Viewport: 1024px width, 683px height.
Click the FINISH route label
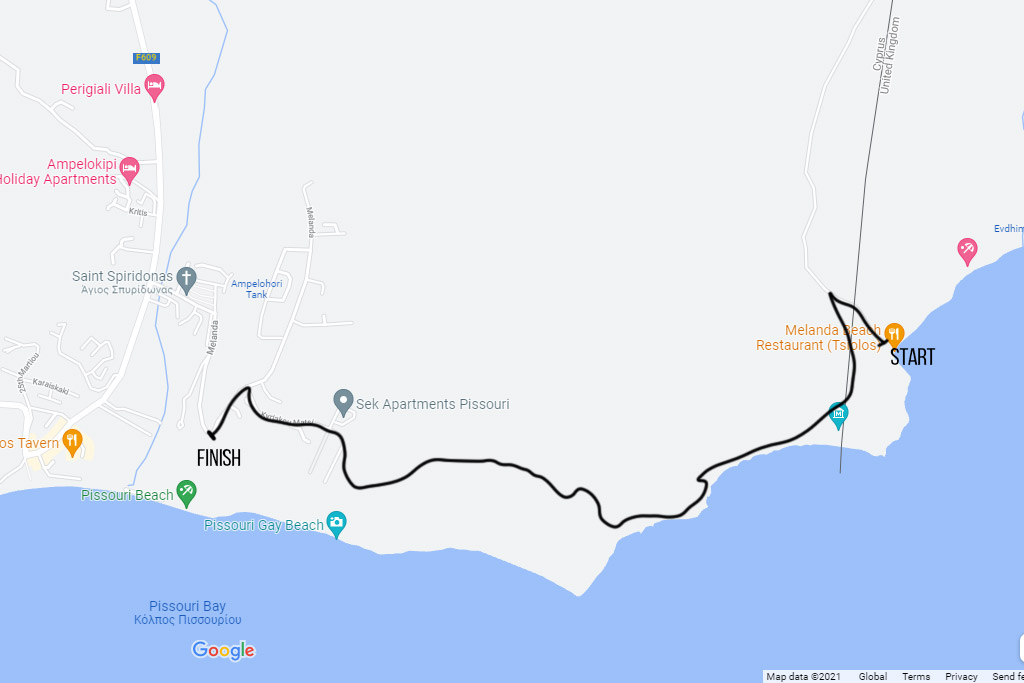(x=219, y=458)
